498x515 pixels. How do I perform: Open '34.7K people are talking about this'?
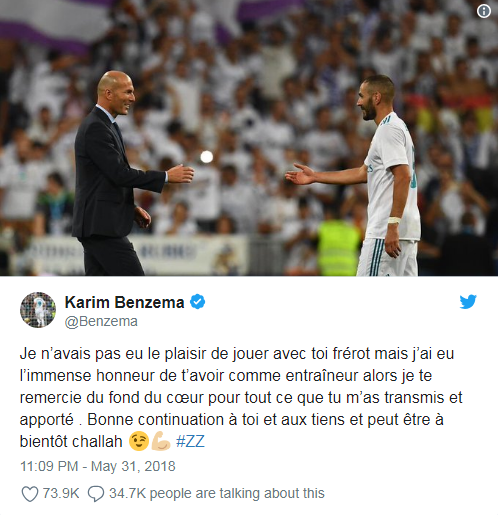click(x=217, y=493)
